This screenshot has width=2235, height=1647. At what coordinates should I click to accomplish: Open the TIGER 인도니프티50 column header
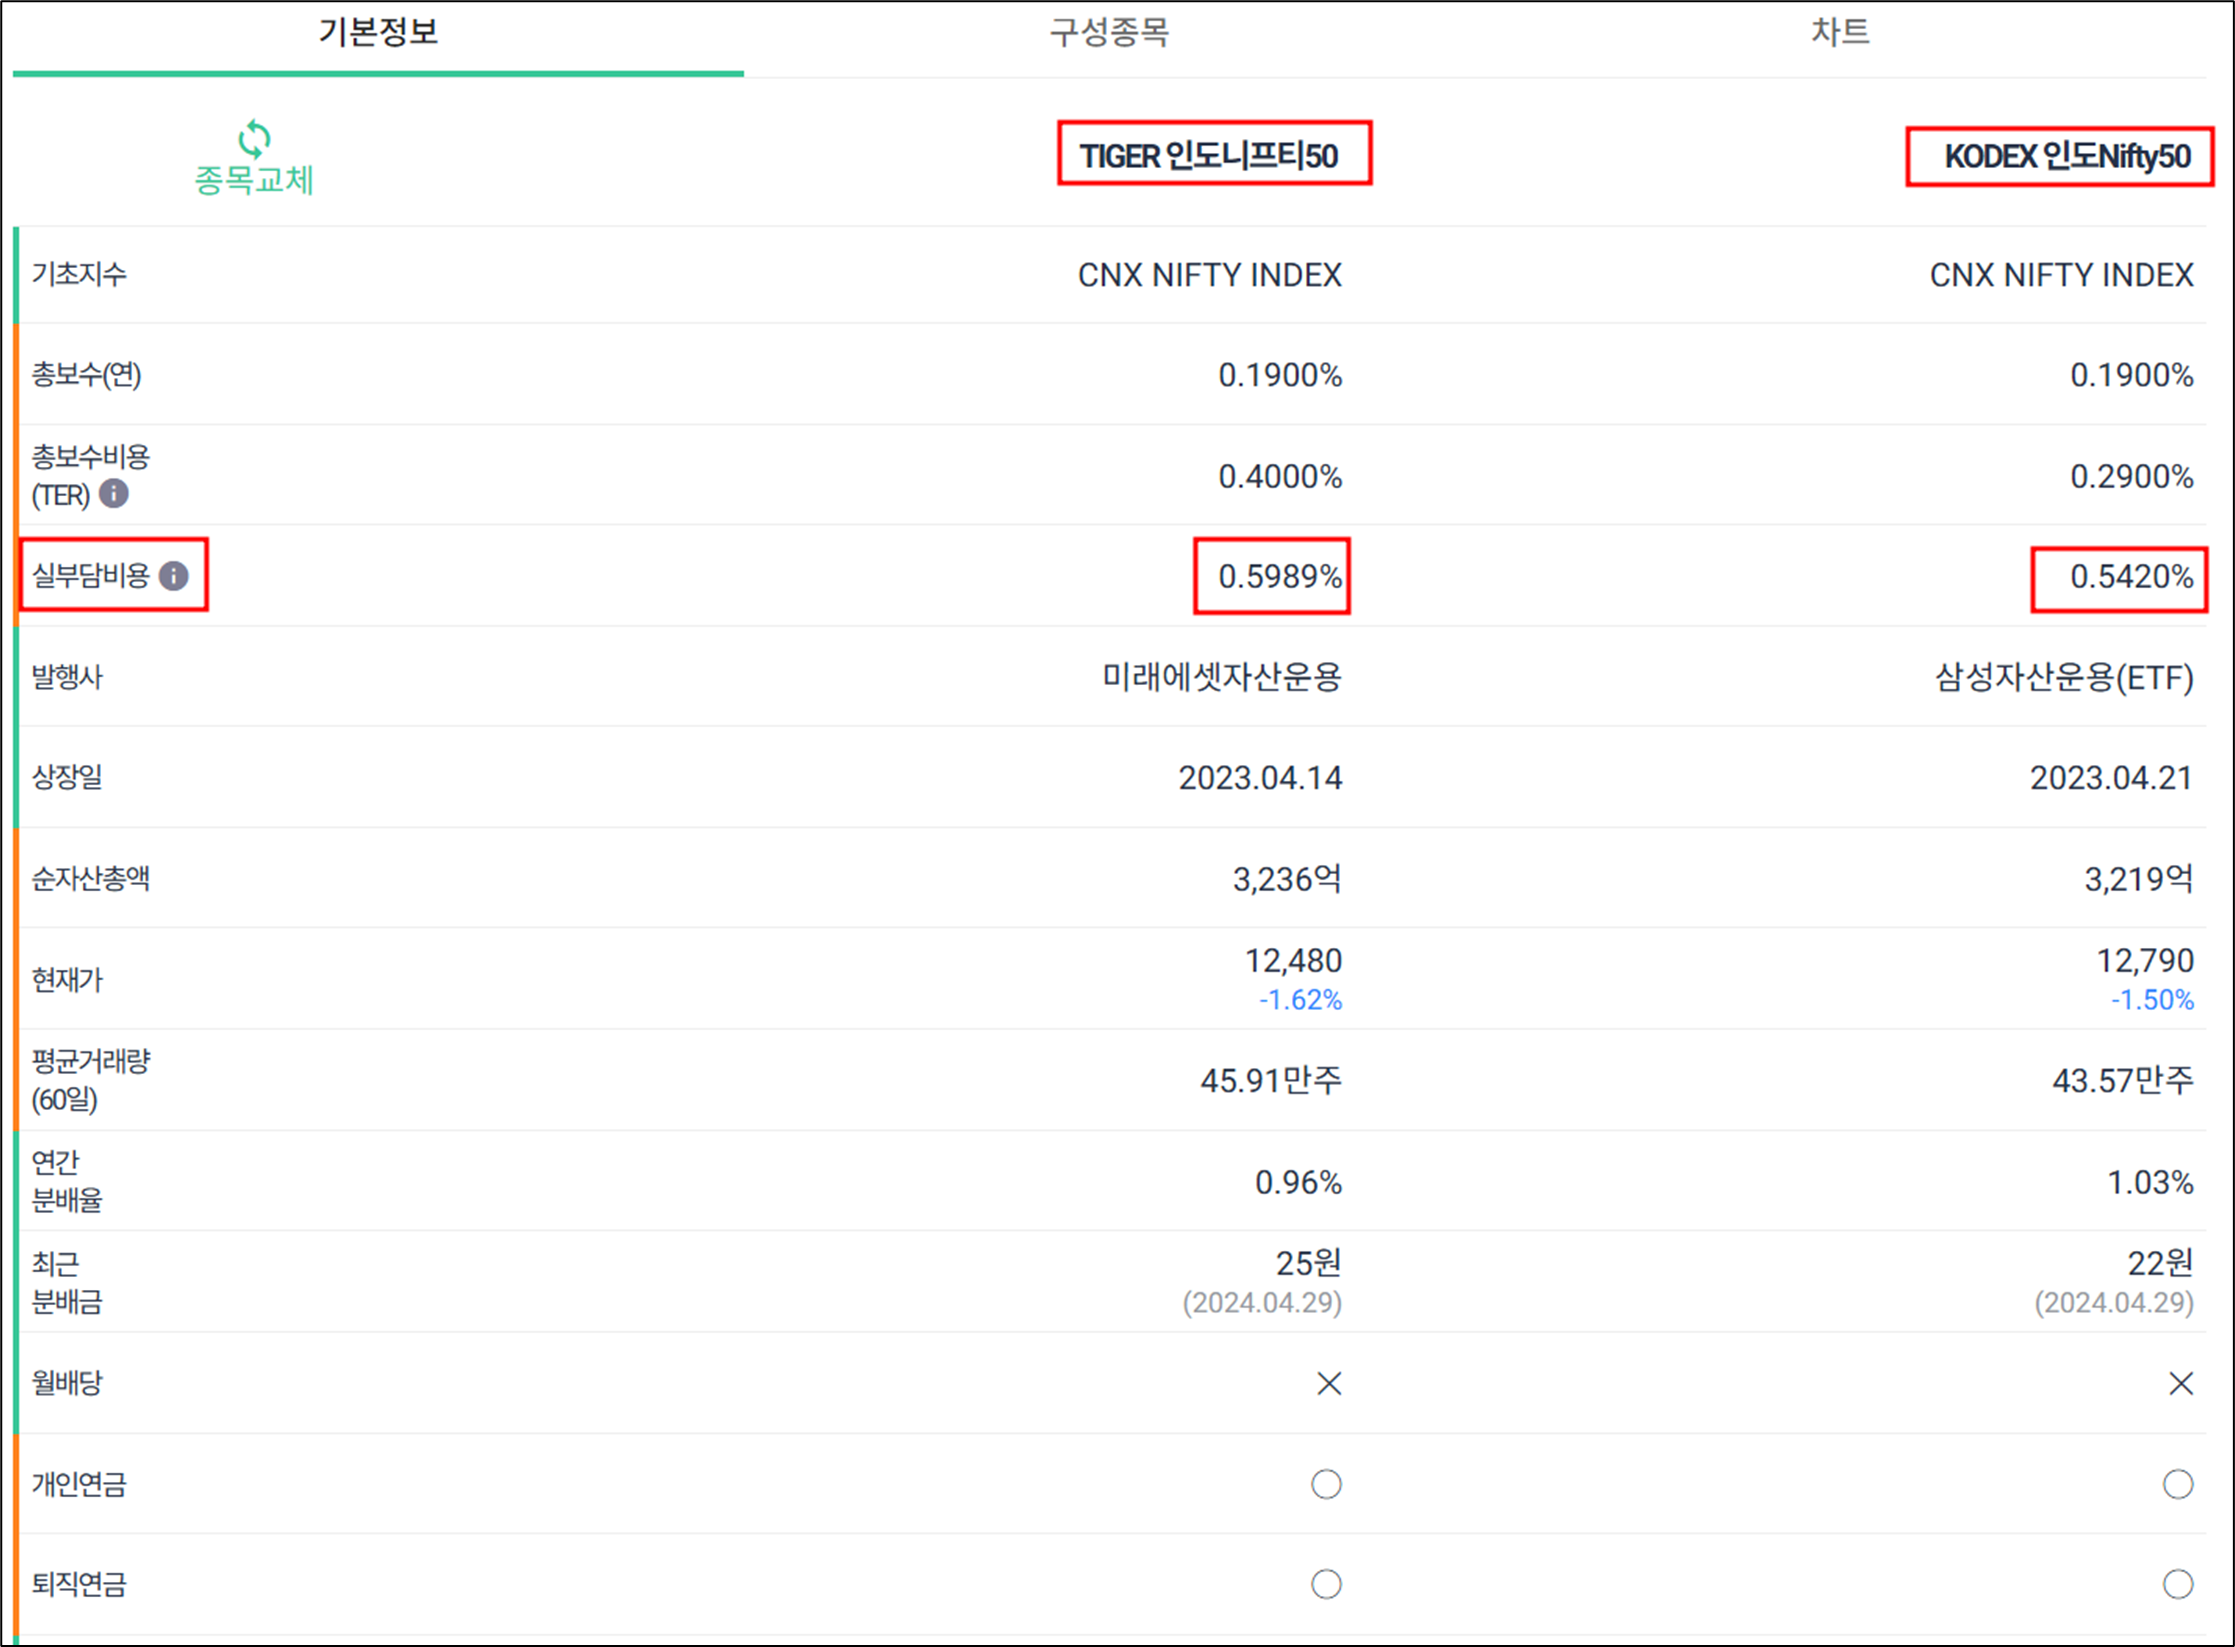point(1209,156)
